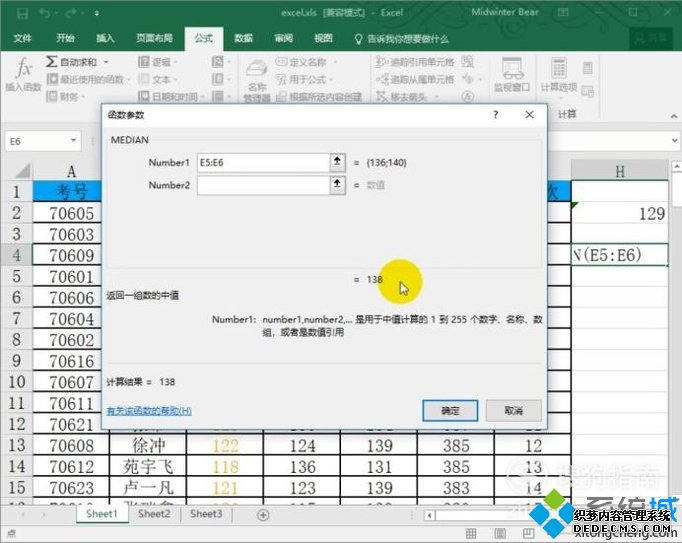Select row 13 header
682x543 pixels.
(x=17, y=445)
